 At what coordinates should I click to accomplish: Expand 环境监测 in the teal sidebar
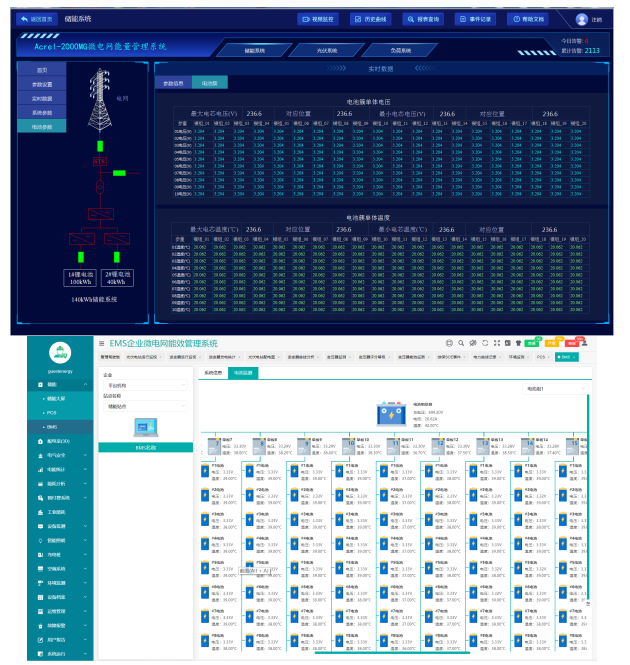pos(60,582)
